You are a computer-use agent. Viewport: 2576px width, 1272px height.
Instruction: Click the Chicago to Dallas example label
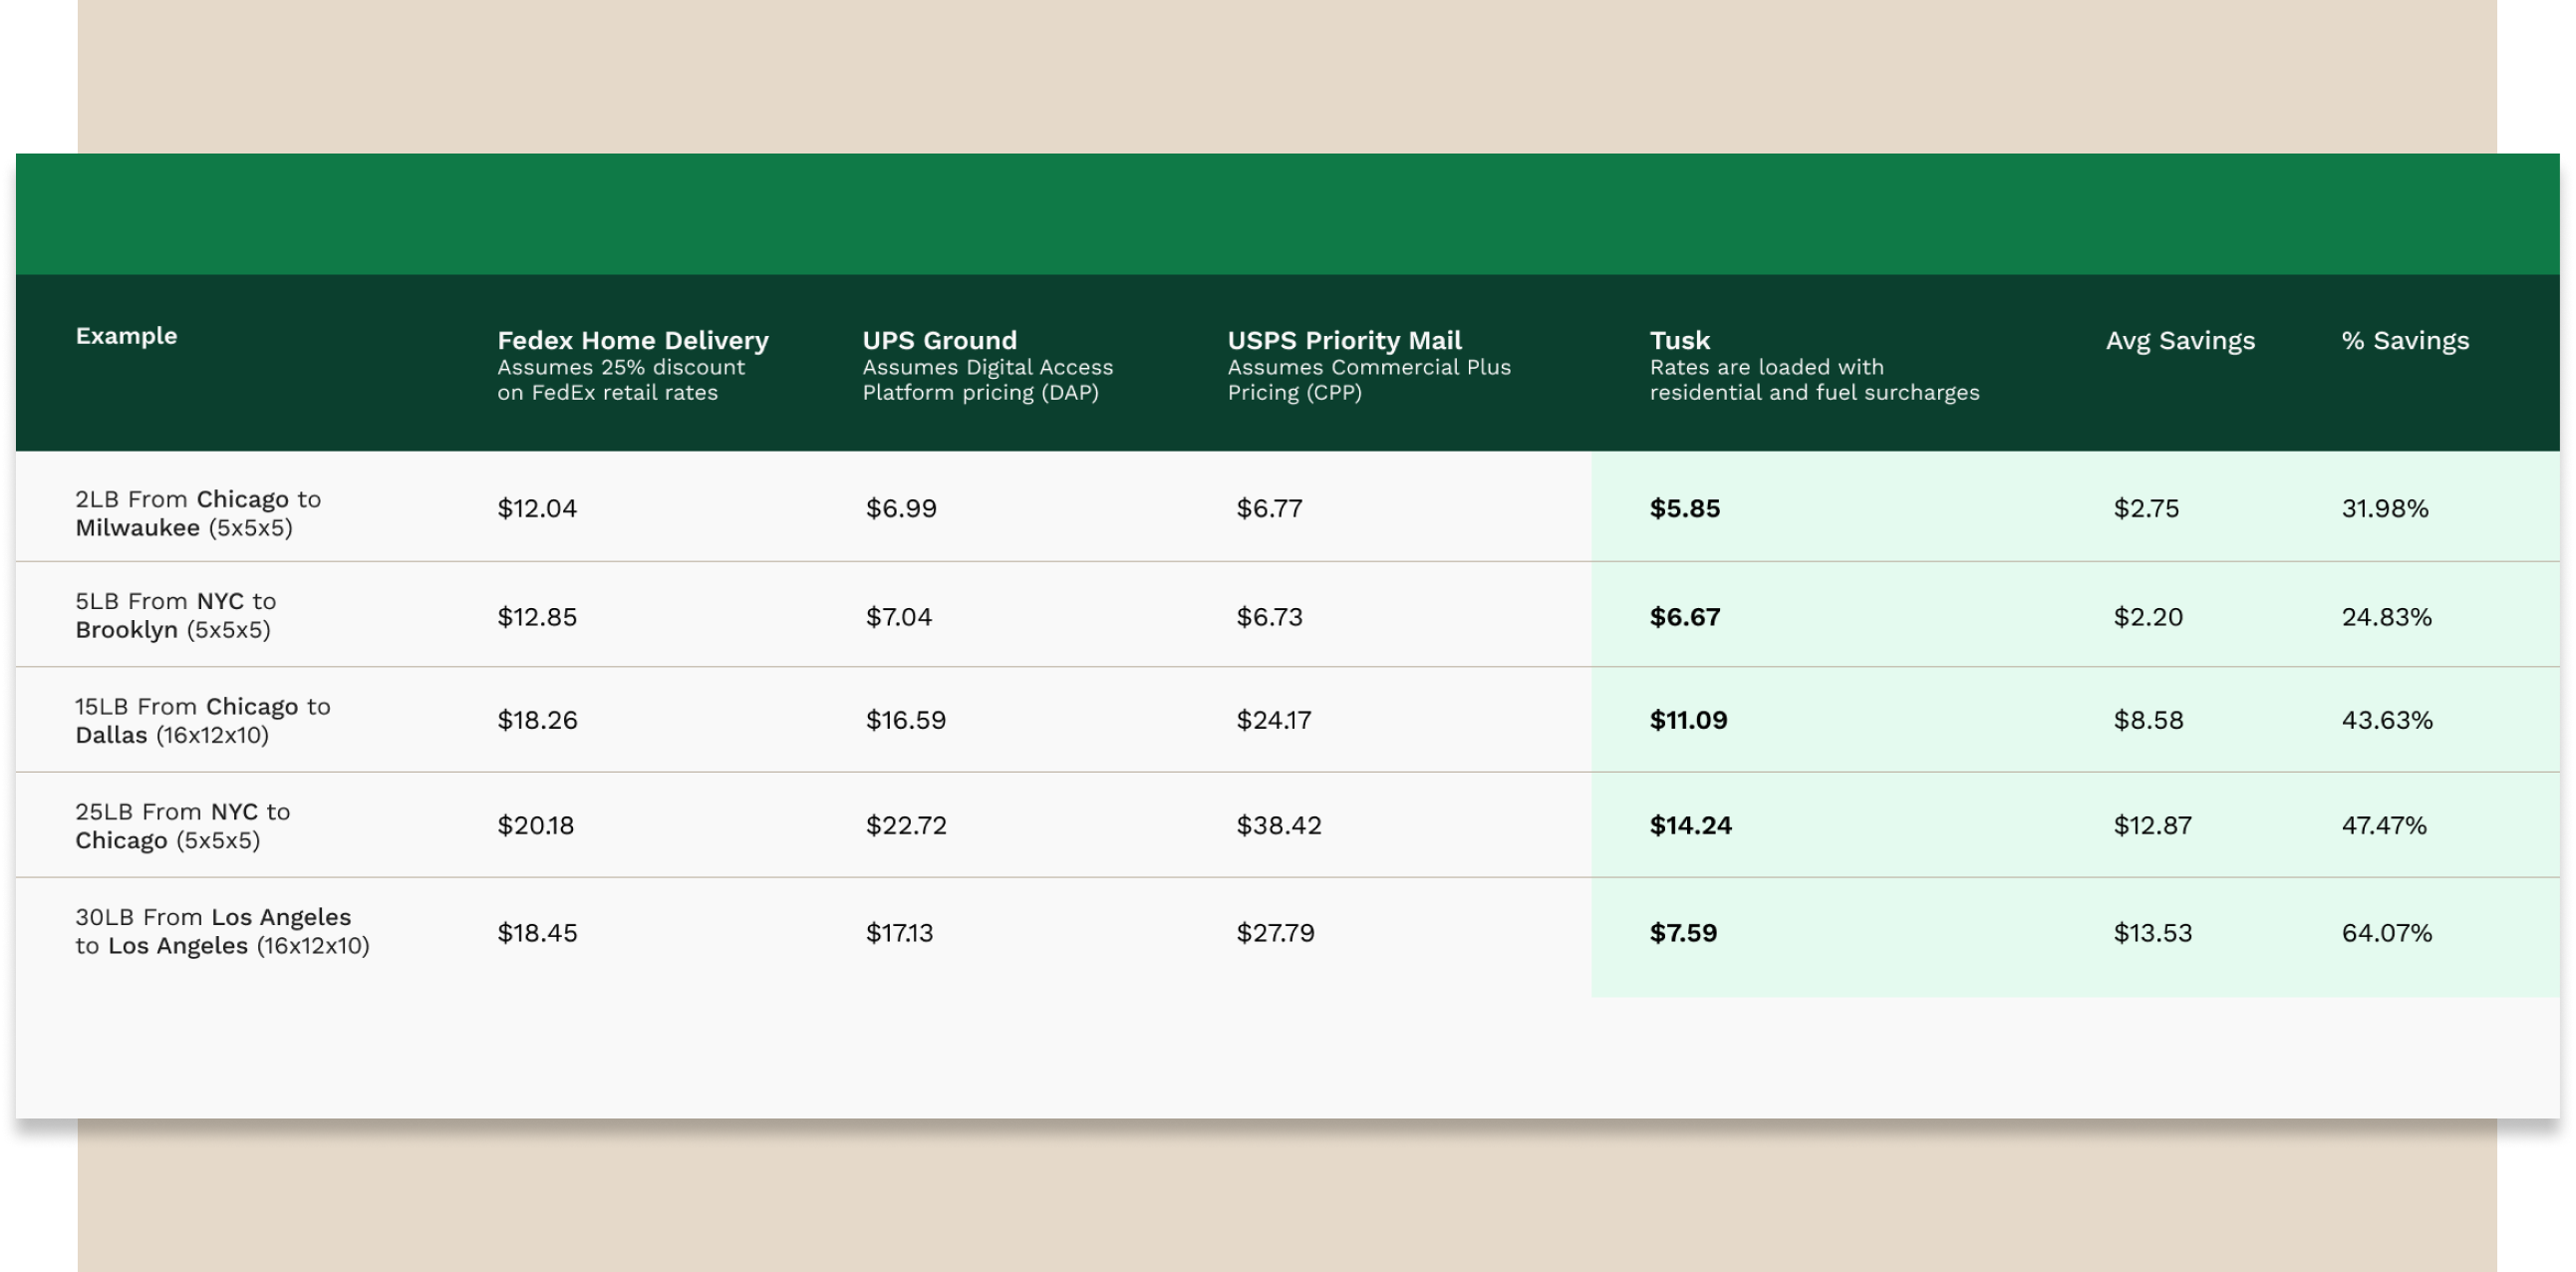coord(202,720)
